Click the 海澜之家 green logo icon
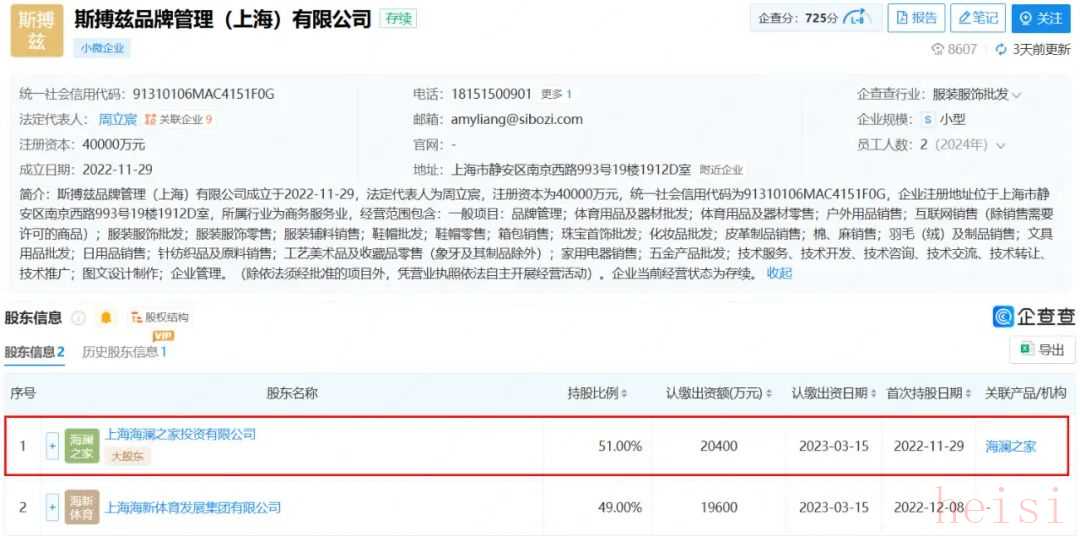Viewport: 1080px width, 536px height. point(82,446)
